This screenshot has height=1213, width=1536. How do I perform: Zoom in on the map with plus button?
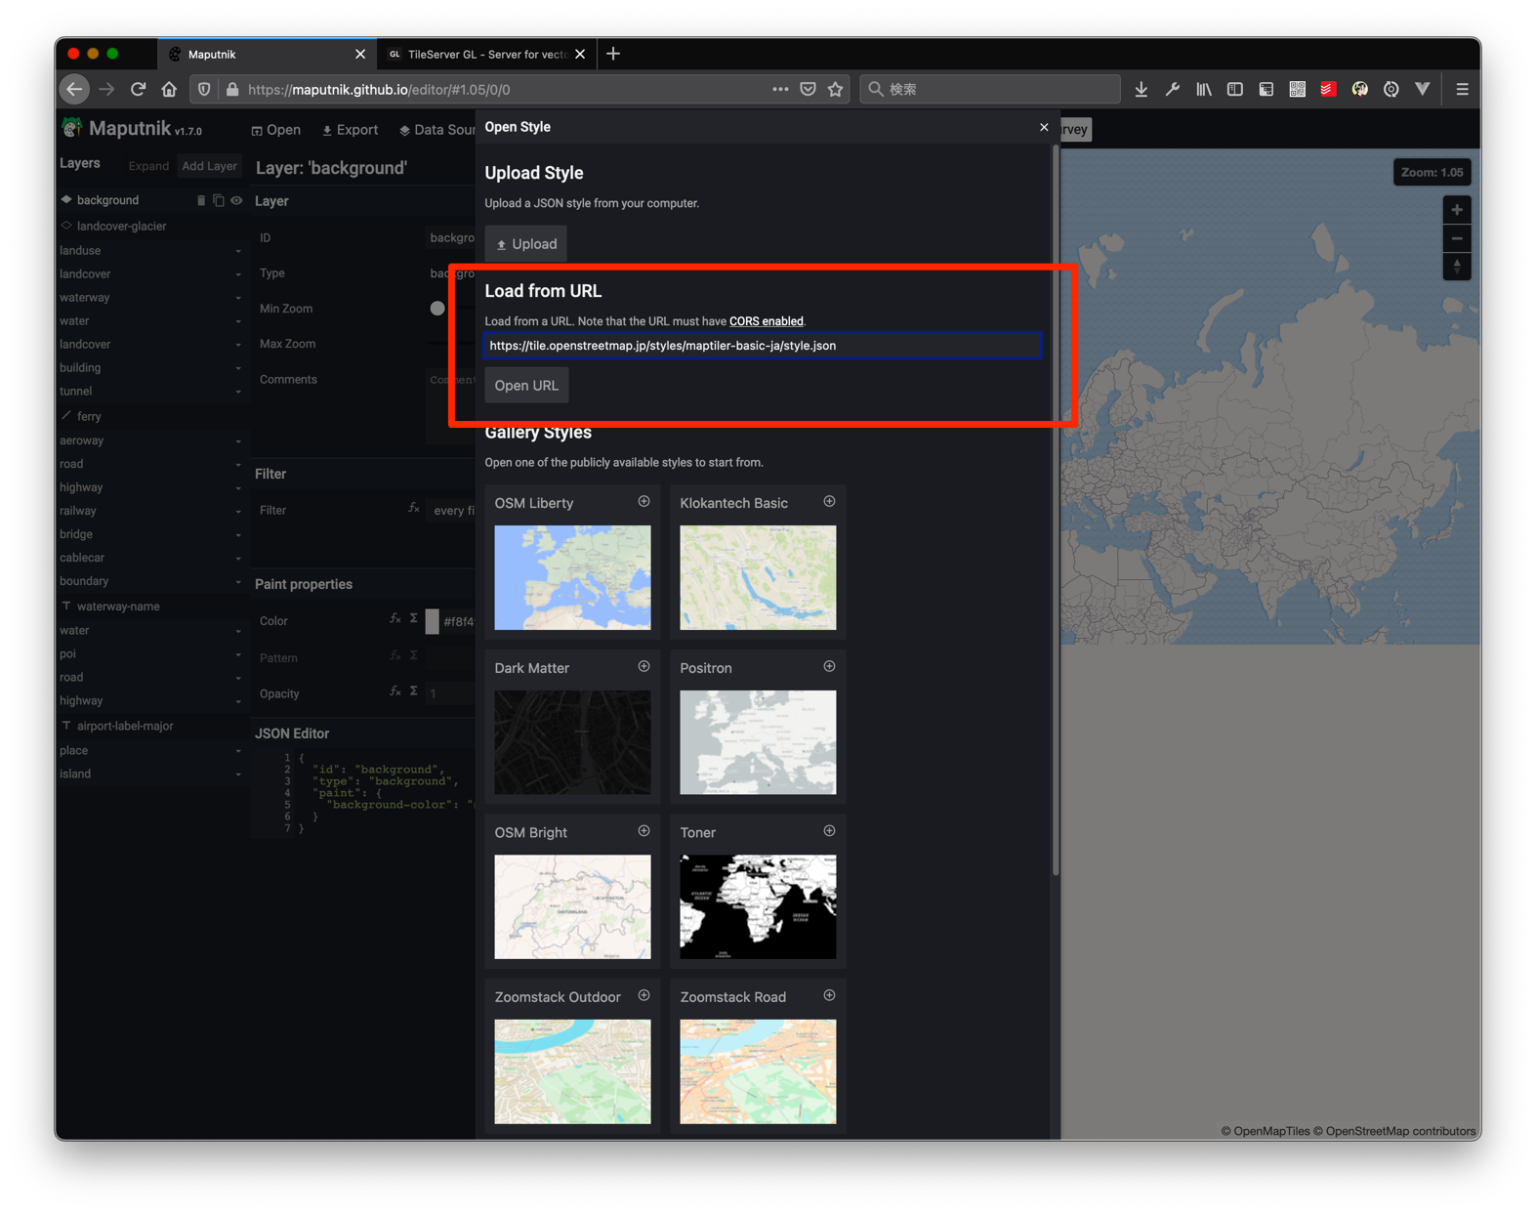[x=1457, y=209]
